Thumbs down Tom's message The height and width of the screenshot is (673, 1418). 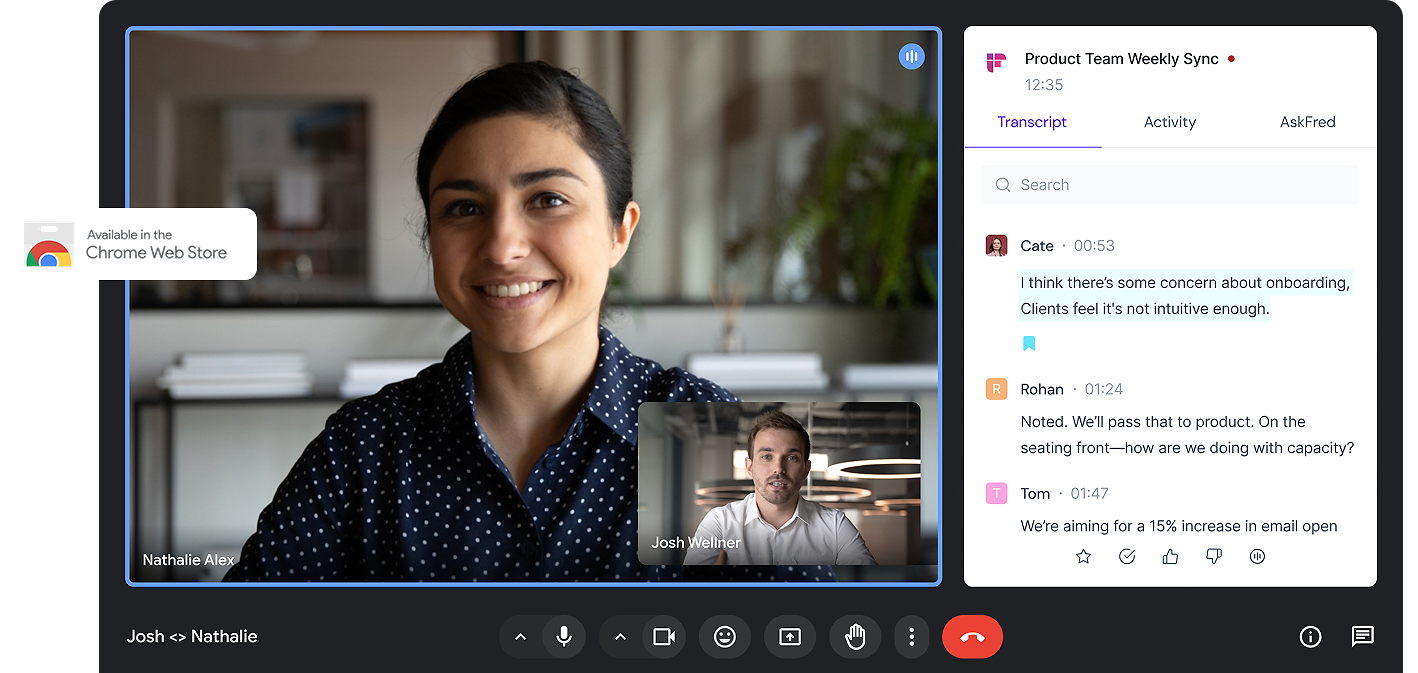coord(1214,556)
